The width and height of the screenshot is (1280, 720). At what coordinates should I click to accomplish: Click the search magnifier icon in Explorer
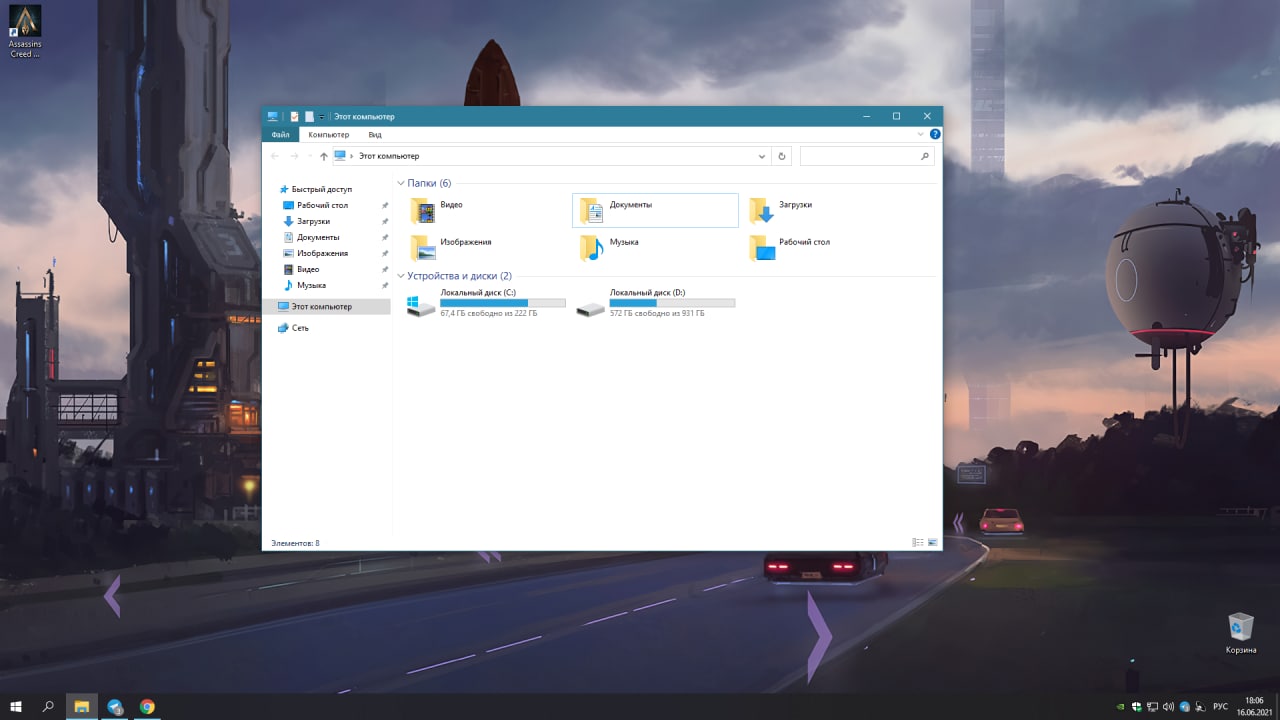[924, 156]
